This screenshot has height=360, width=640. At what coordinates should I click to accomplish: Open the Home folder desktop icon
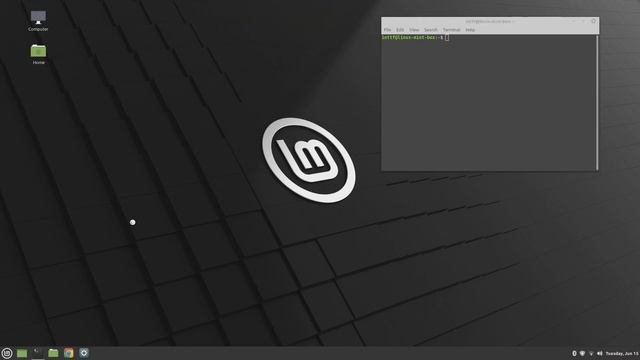pyautogui.click(x=38, y=54)
